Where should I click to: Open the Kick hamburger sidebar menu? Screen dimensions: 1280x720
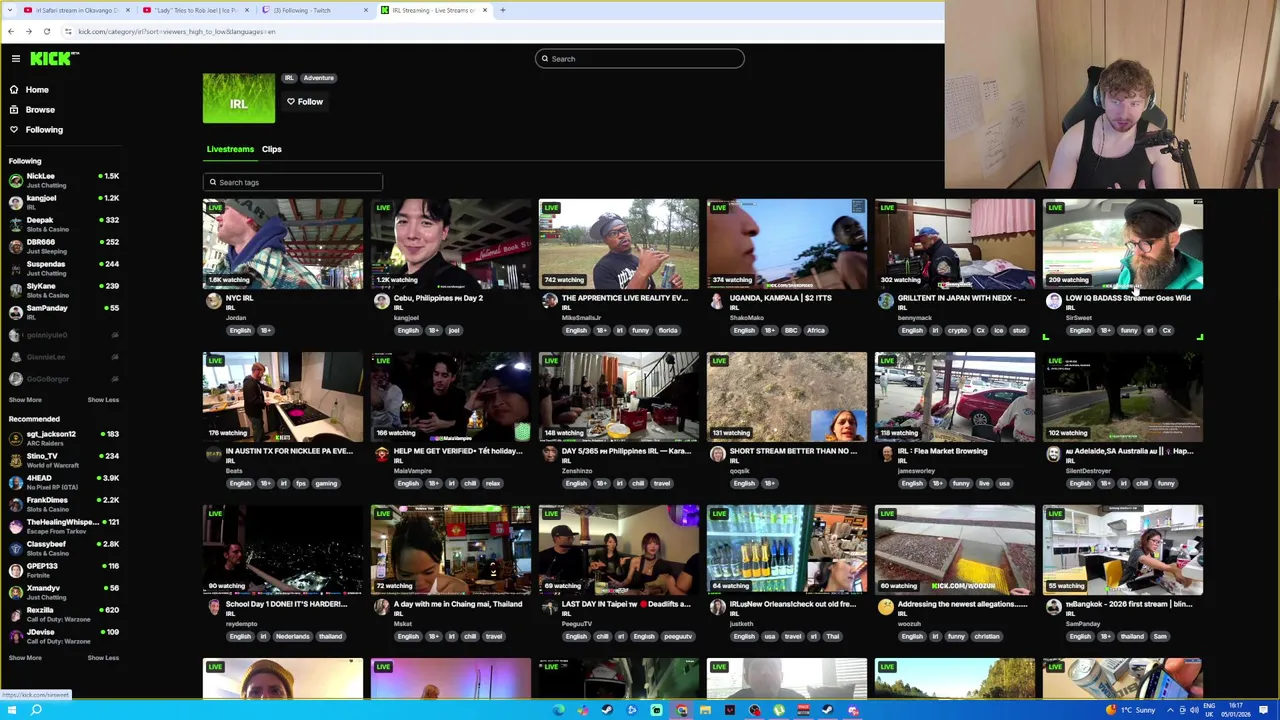pyautogui.click(x=16, y=59)
